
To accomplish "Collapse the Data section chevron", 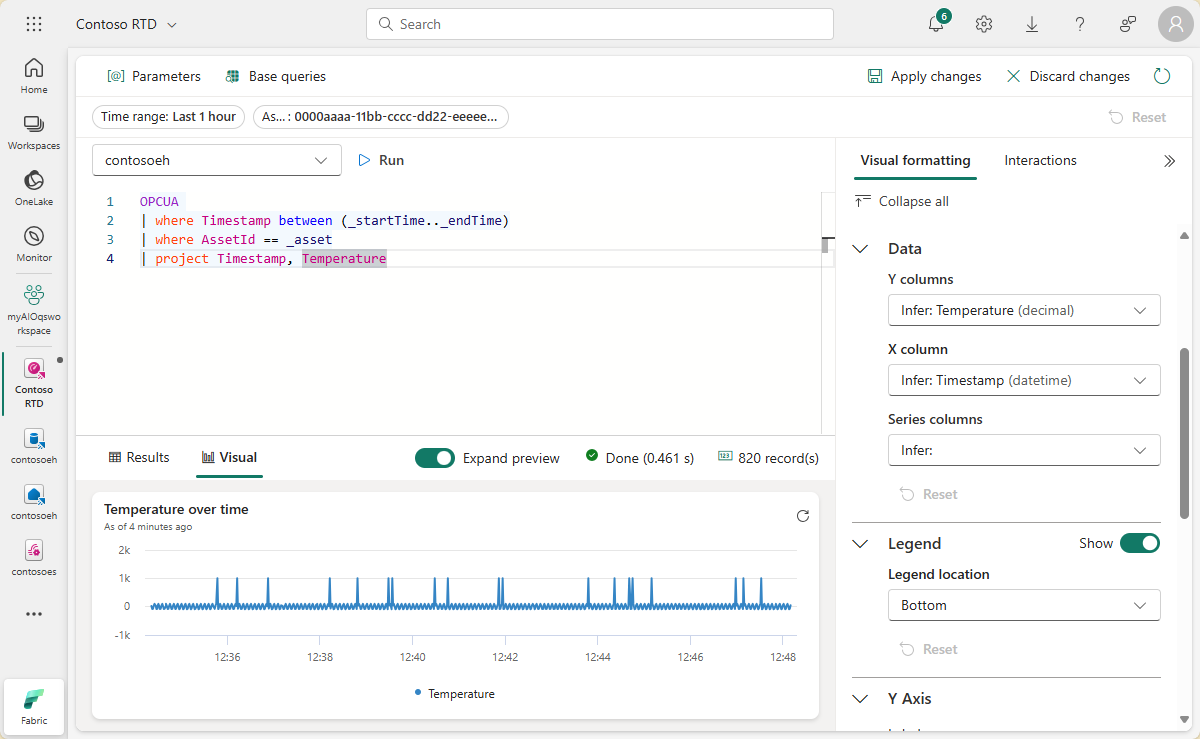I will pos(860,249).
